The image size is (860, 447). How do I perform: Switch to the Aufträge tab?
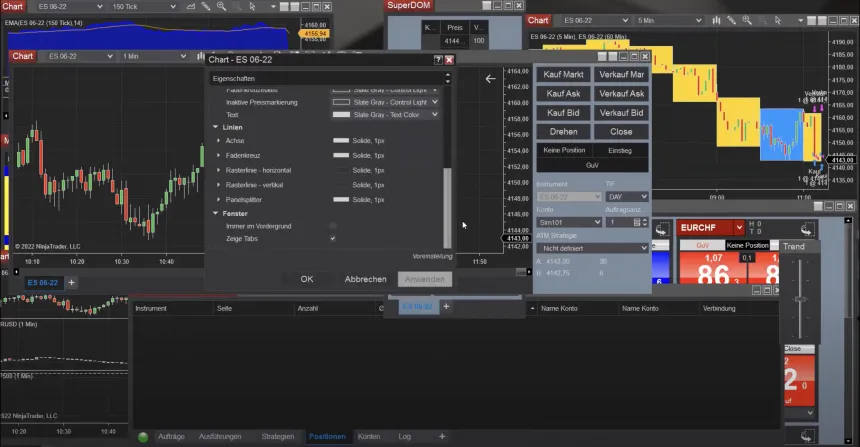[171, 437]
